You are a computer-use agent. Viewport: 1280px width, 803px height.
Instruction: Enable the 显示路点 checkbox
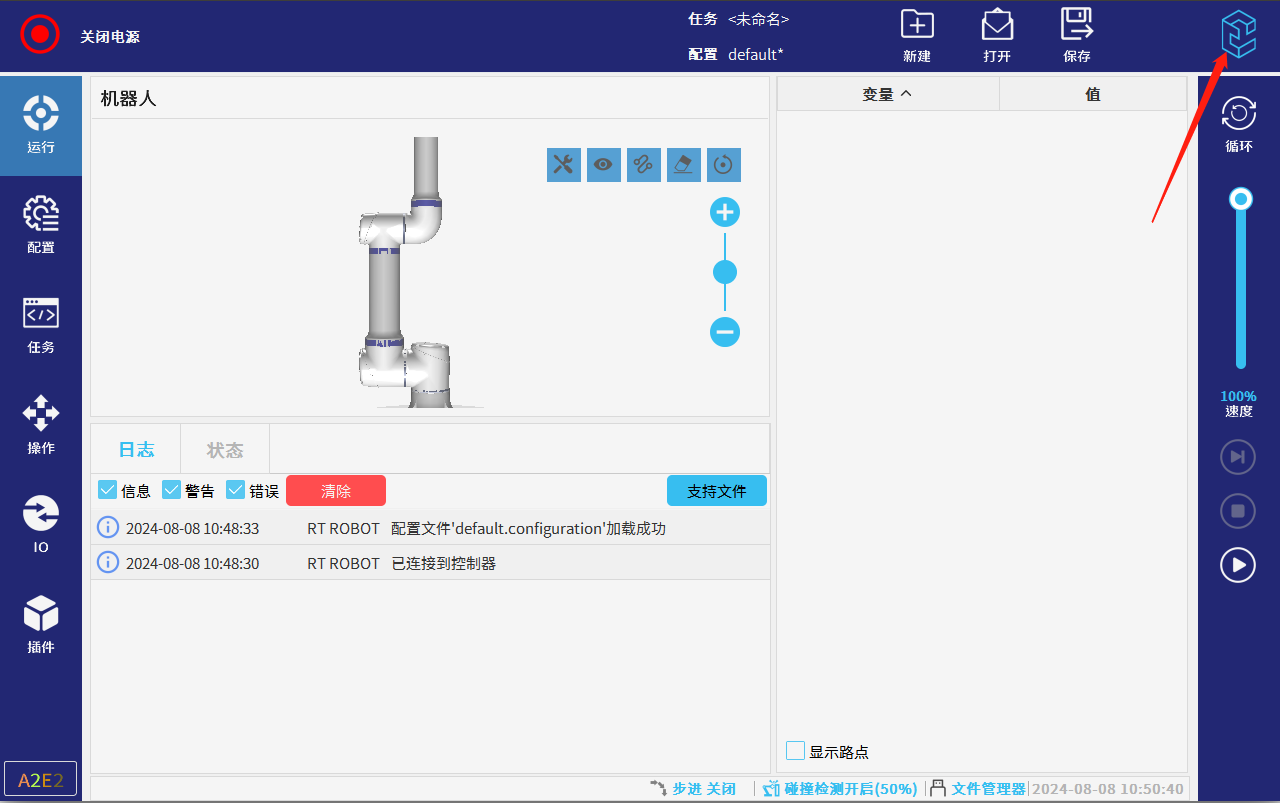[796, 751]
